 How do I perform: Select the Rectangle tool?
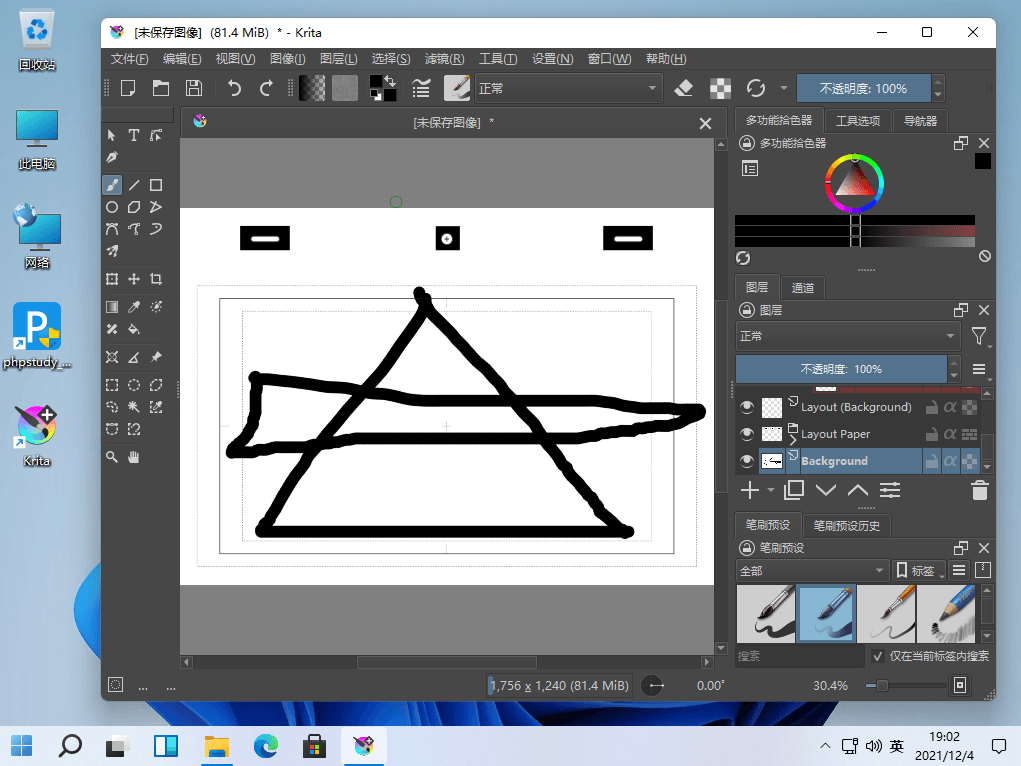point(156,185)
